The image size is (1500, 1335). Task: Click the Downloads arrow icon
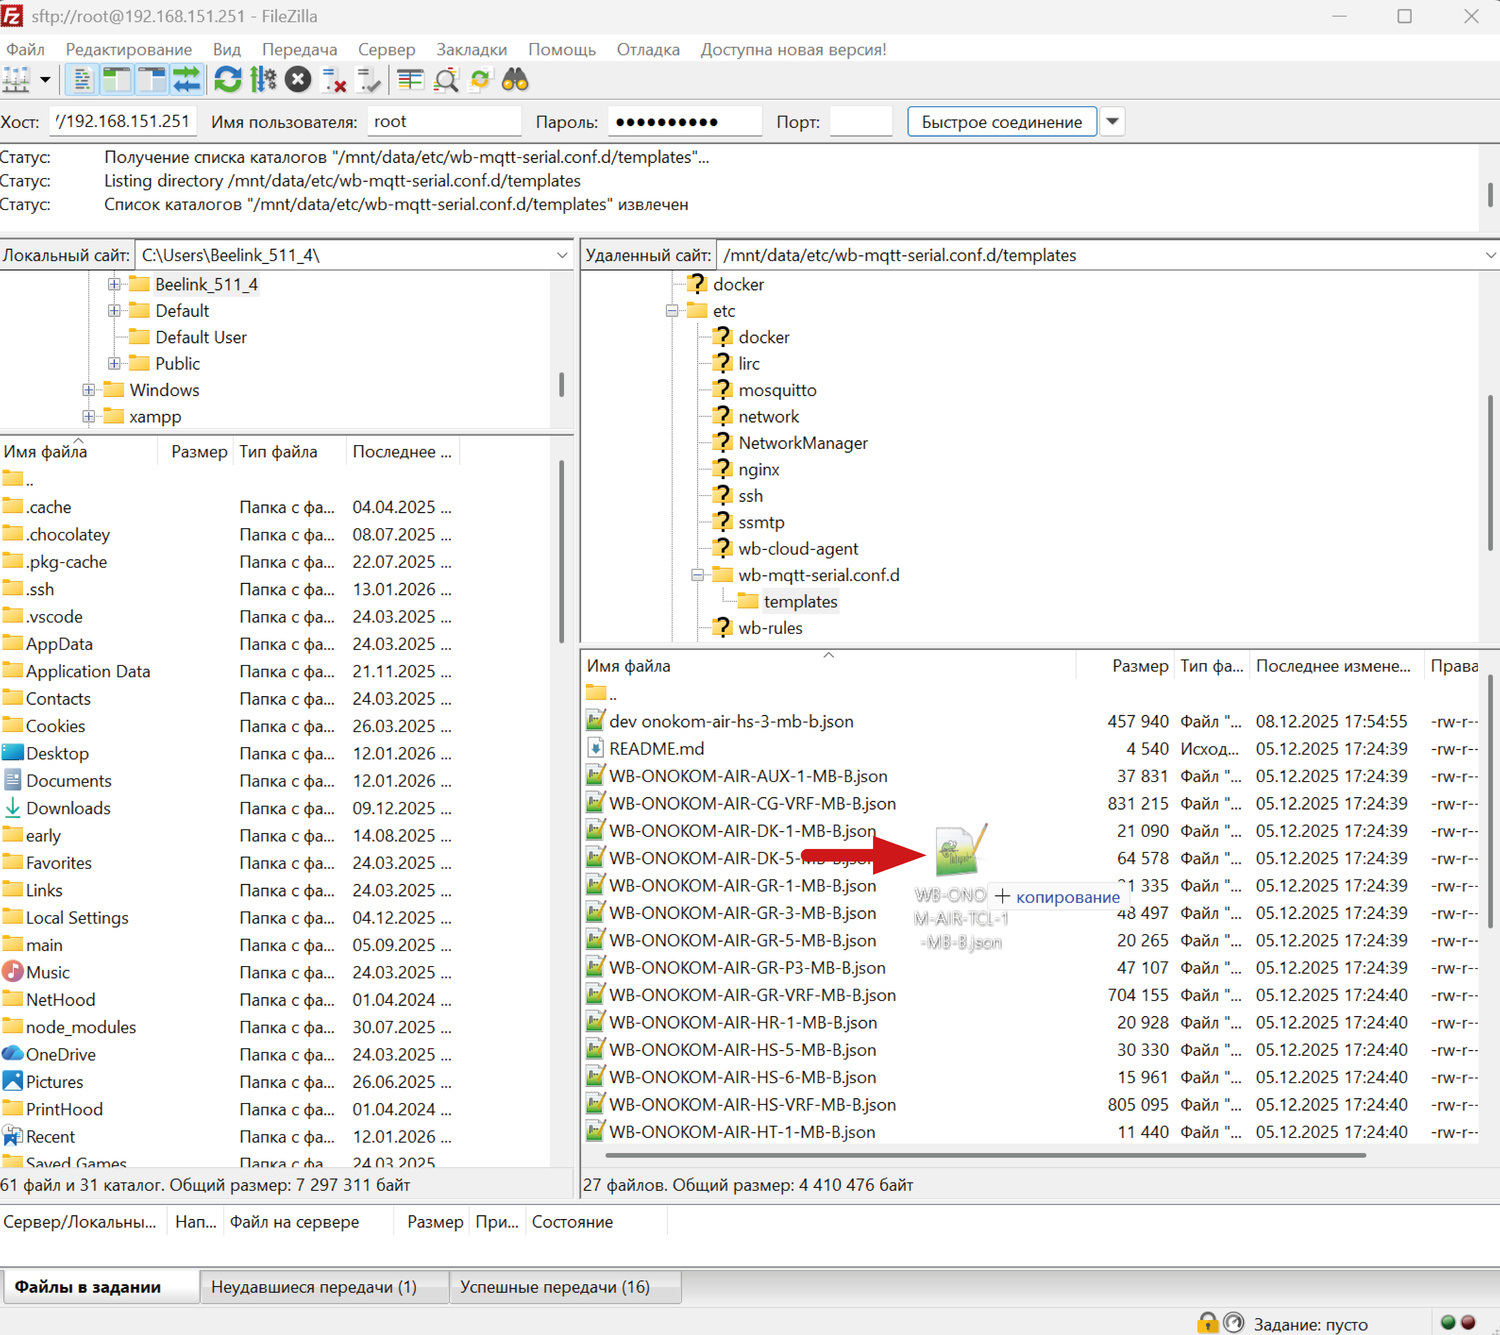13,807
